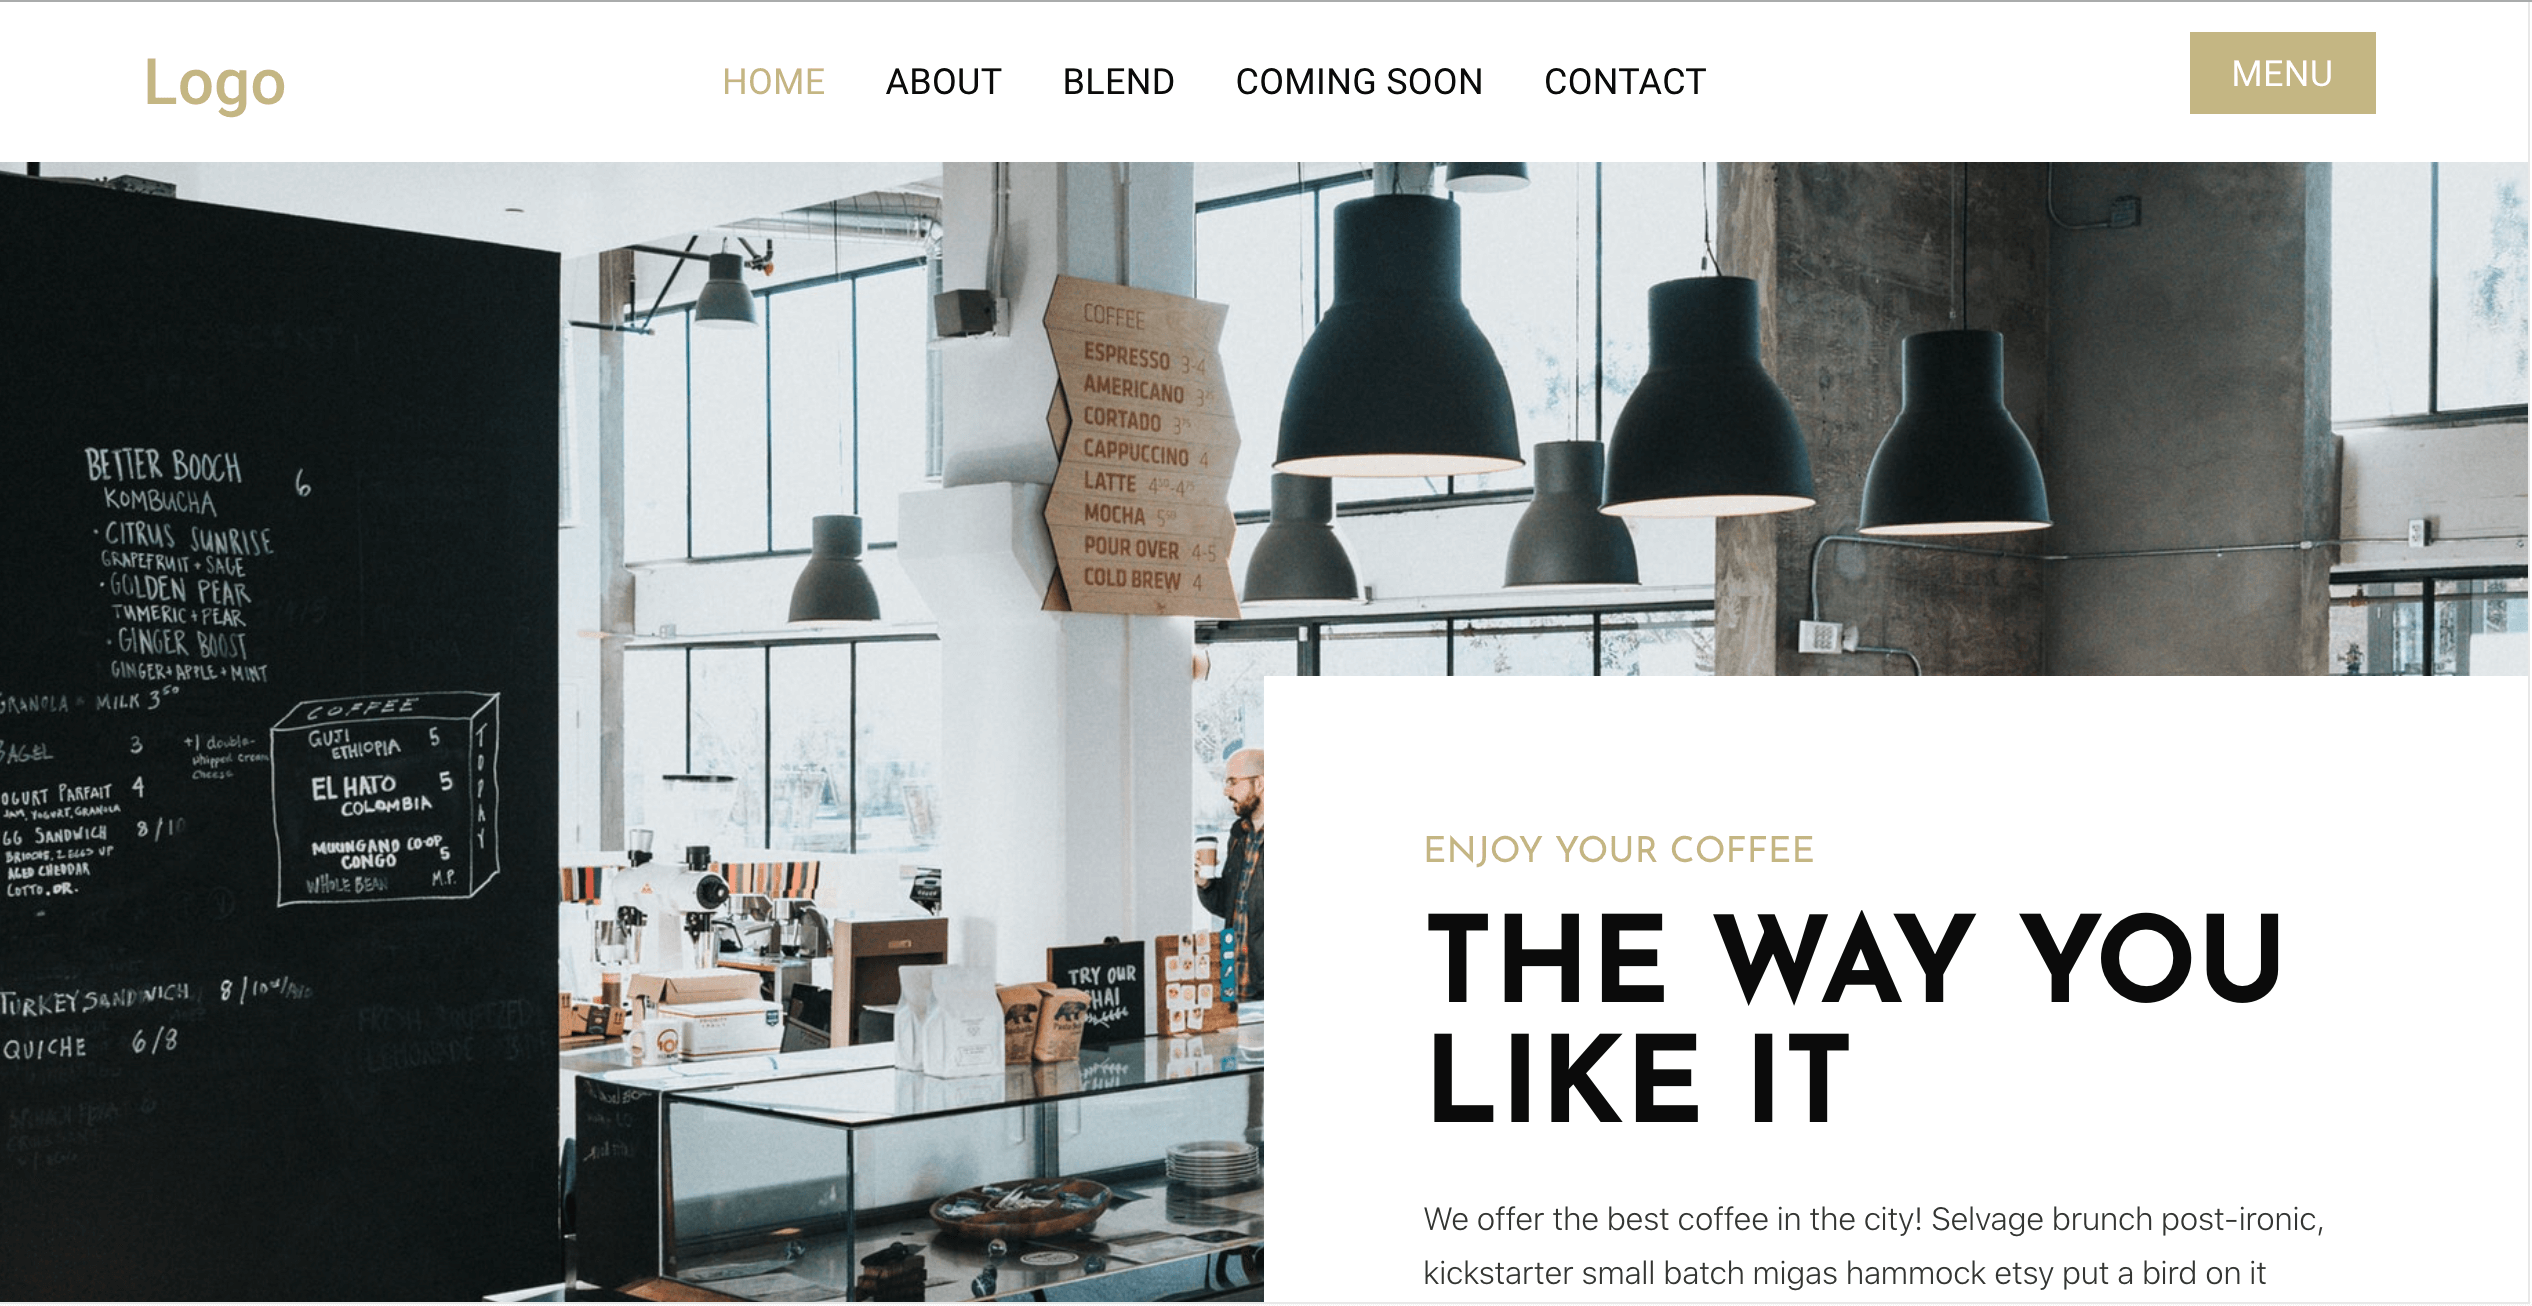Click the ENJOY YOUR COFFEE subtitle
The image size is (2532, 1306).
pos(1619,850)
